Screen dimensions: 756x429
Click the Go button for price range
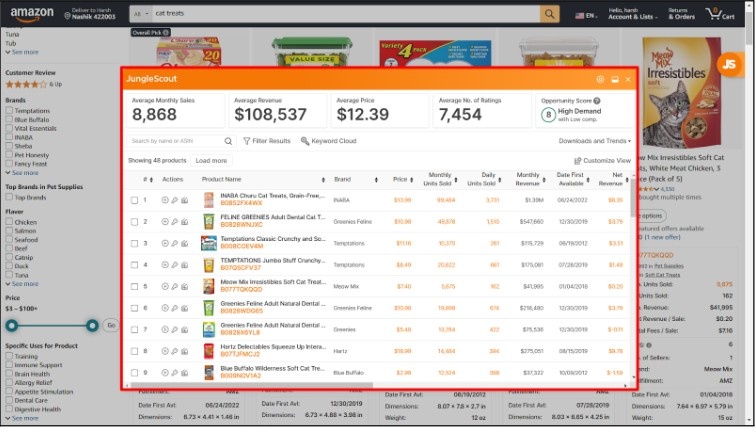click(x=111, y=325)
